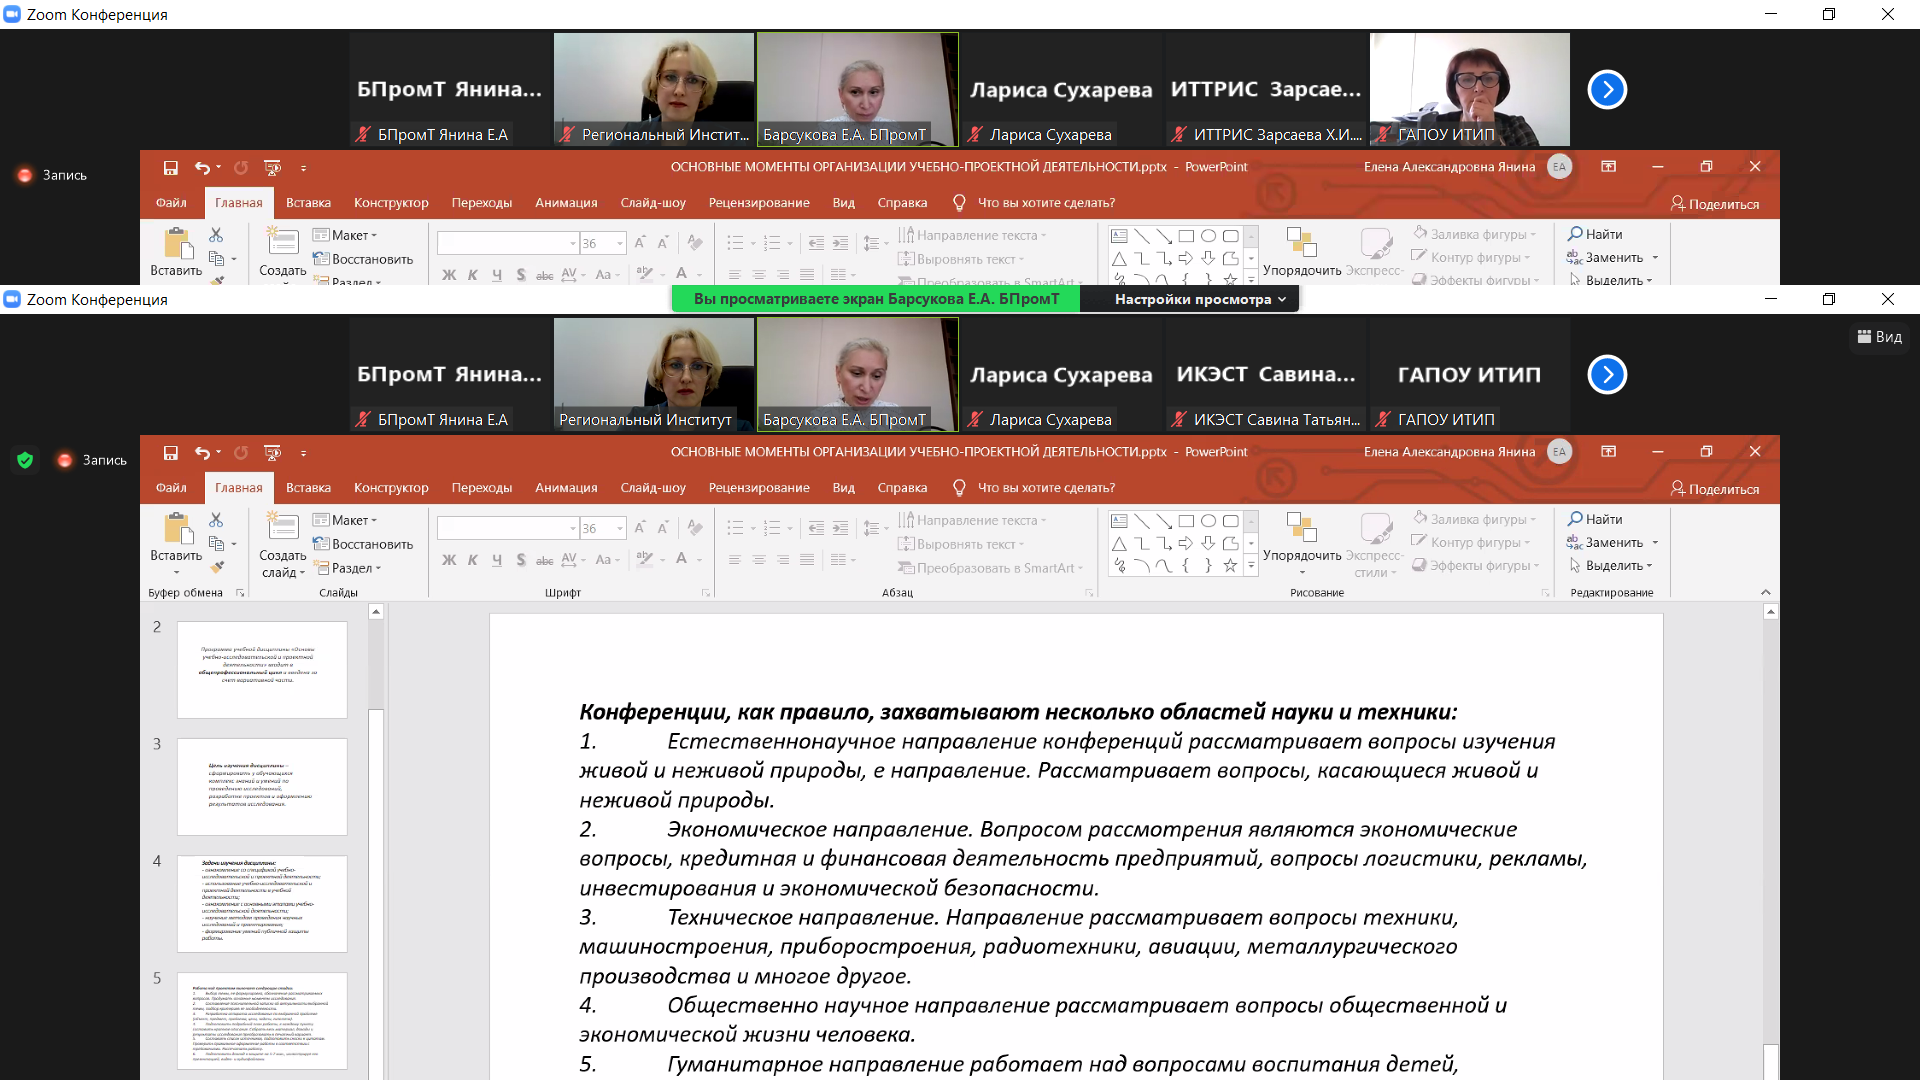Click Восстановить in the lower ribbon
The width and height of the screenshot is (1920, 1080).
[x=362, y=544]
